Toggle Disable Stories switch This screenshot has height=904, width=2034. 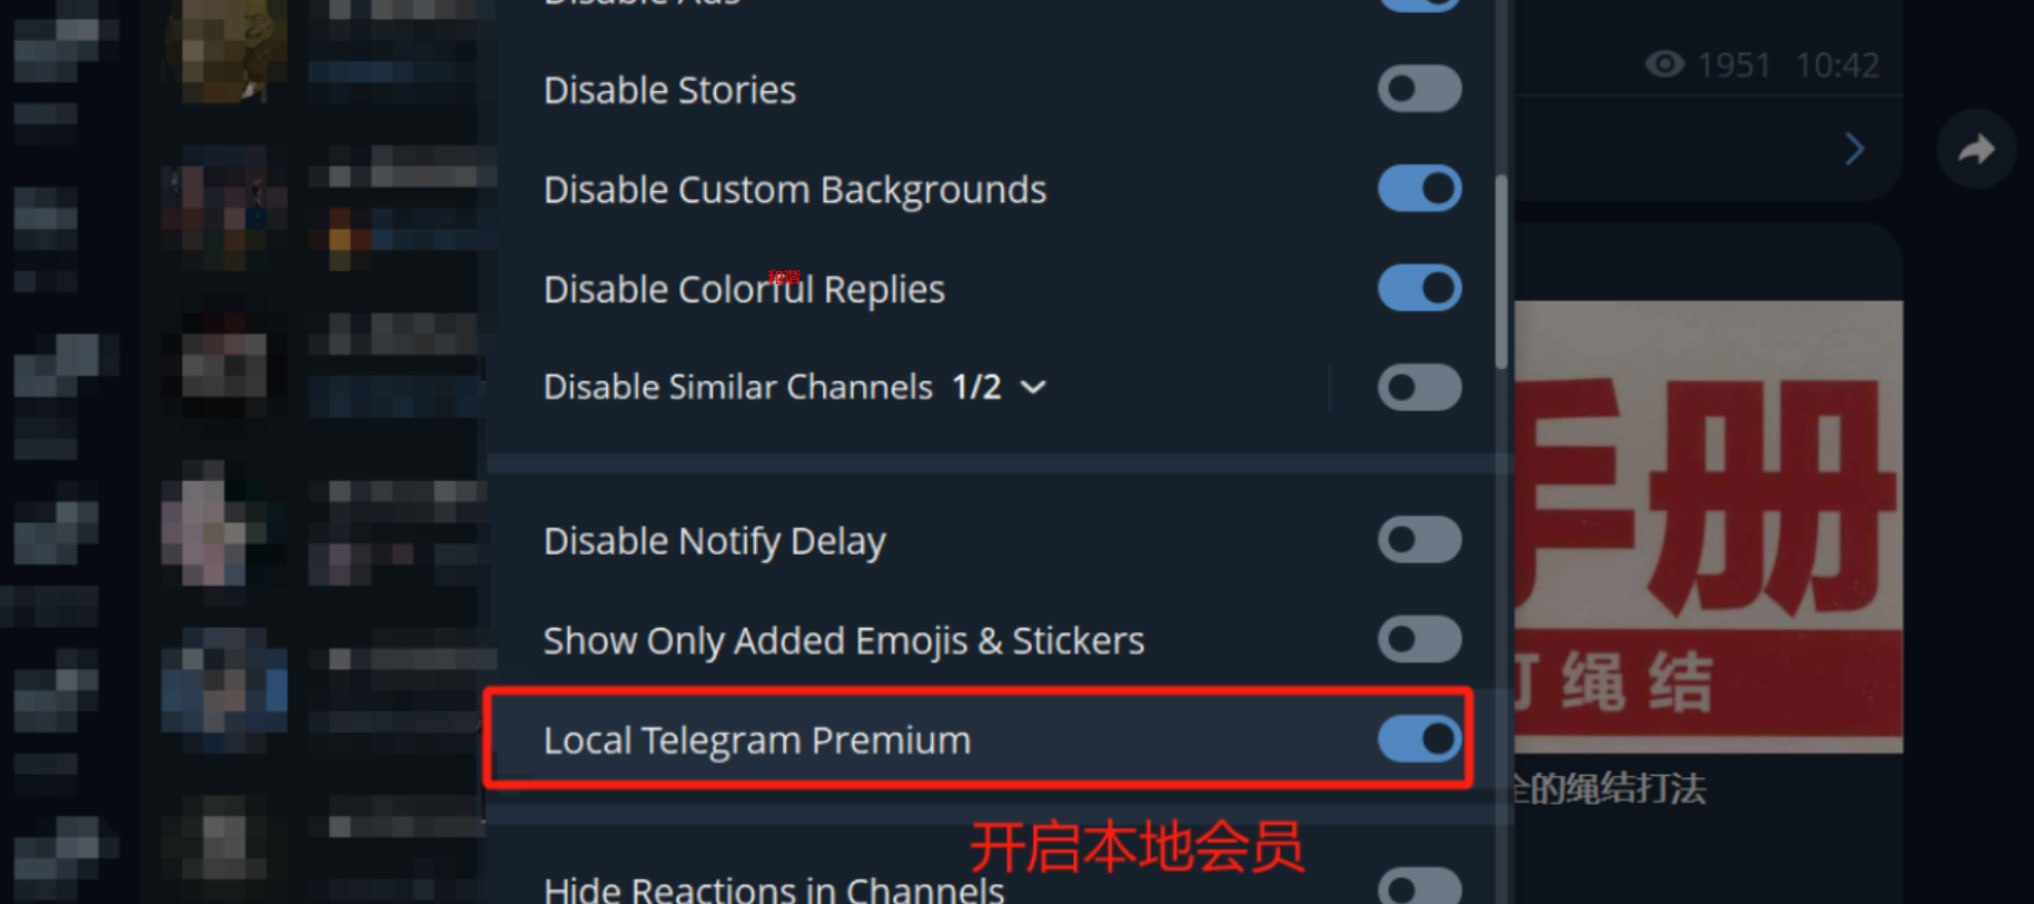(1419, 89)
